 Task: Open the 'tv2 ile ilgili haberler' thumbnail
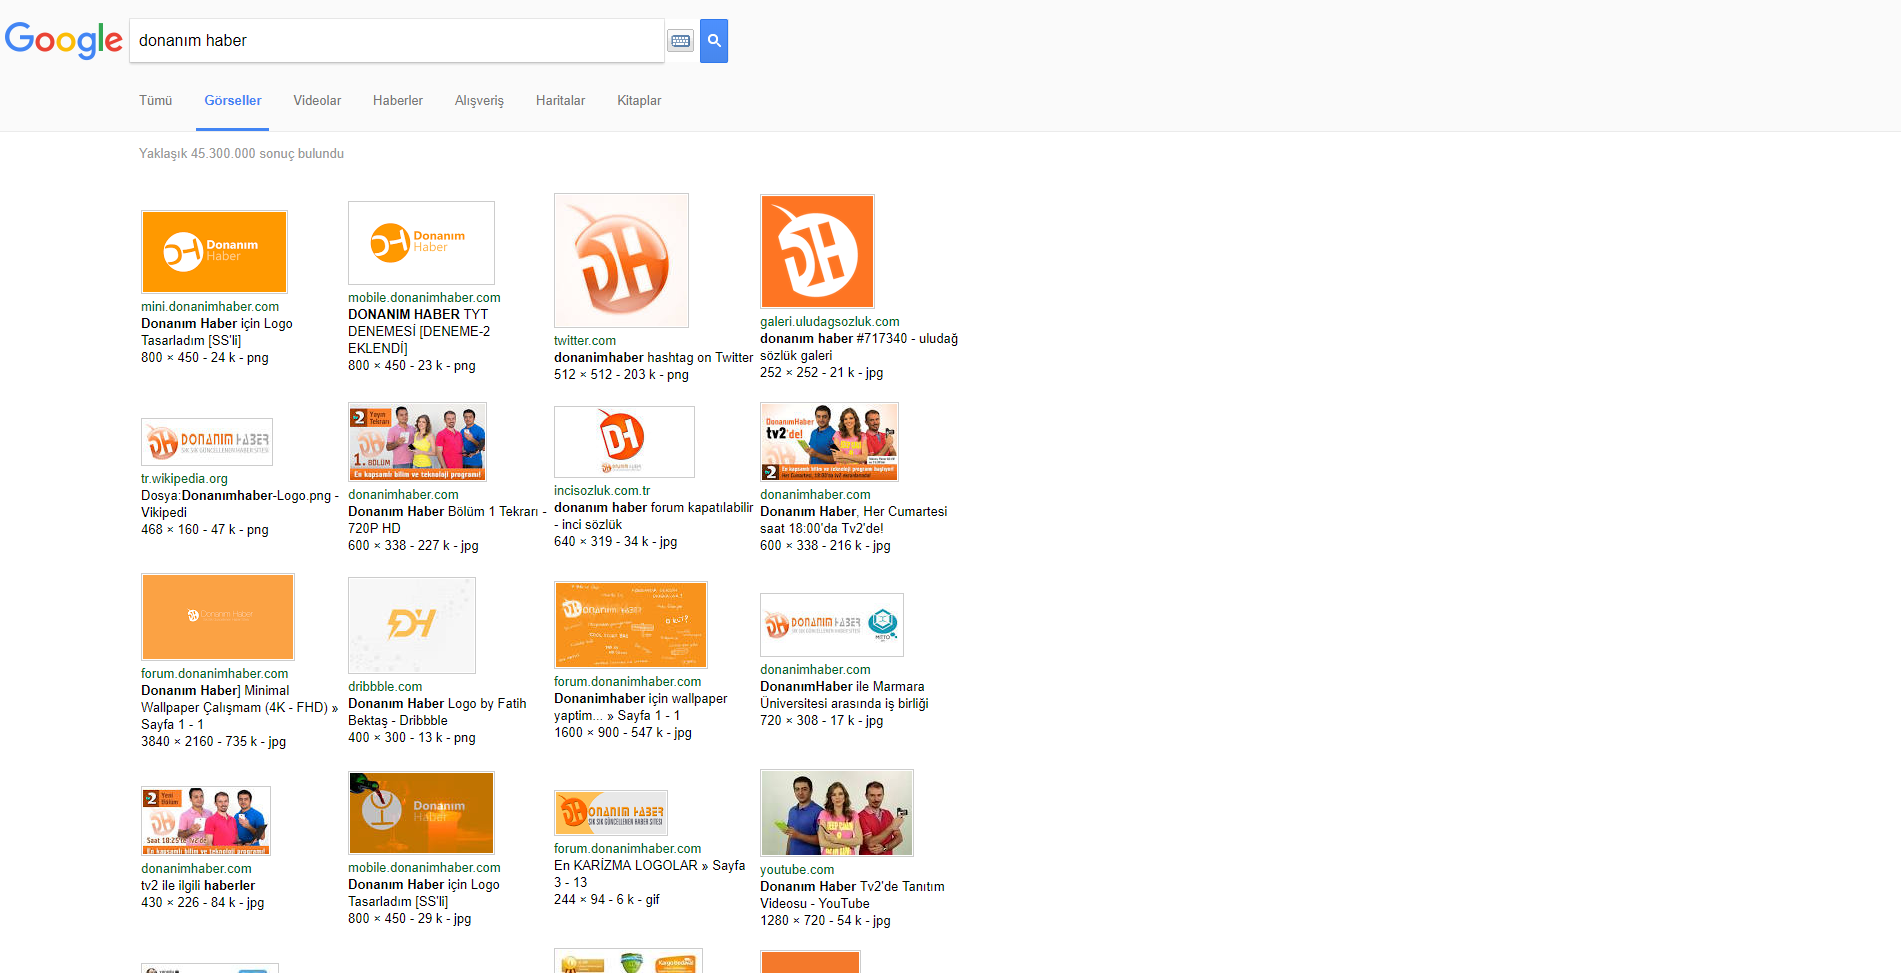pyautogui.click(x=206, y=821)
